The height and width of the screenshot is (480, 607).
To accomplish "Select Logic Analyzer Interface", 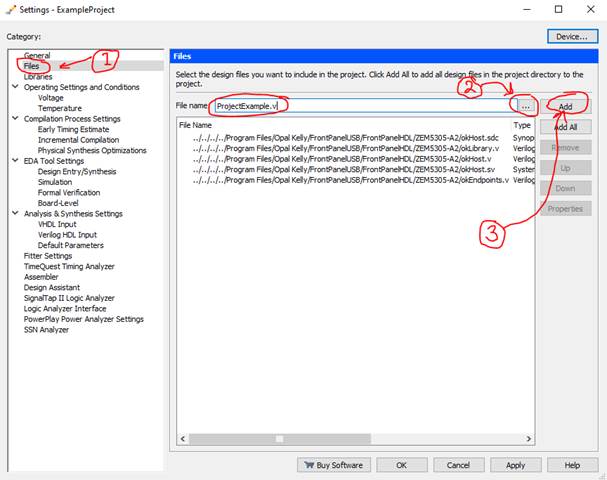I will pyautogui.click(x=65, y=309).
